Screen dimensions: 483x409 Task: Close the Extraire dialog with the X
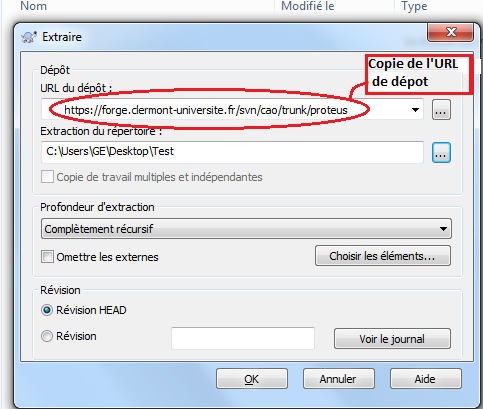click(x=450, y=32)
